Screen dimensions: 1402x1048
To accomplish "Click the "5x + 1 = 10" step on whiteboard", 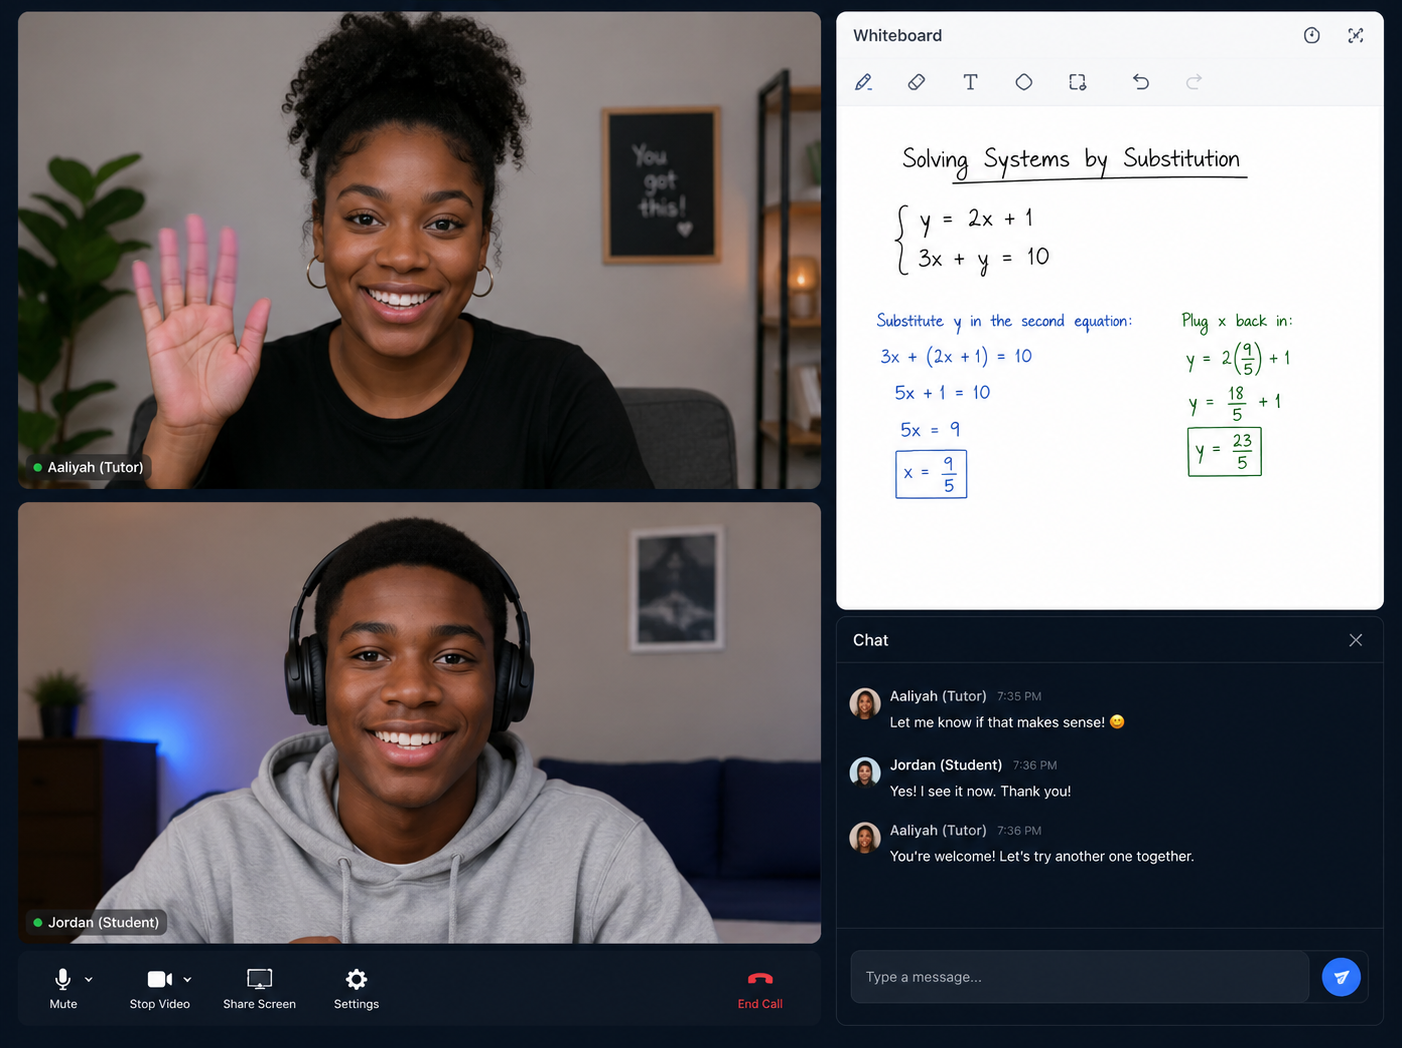I will tap(942, 393).
